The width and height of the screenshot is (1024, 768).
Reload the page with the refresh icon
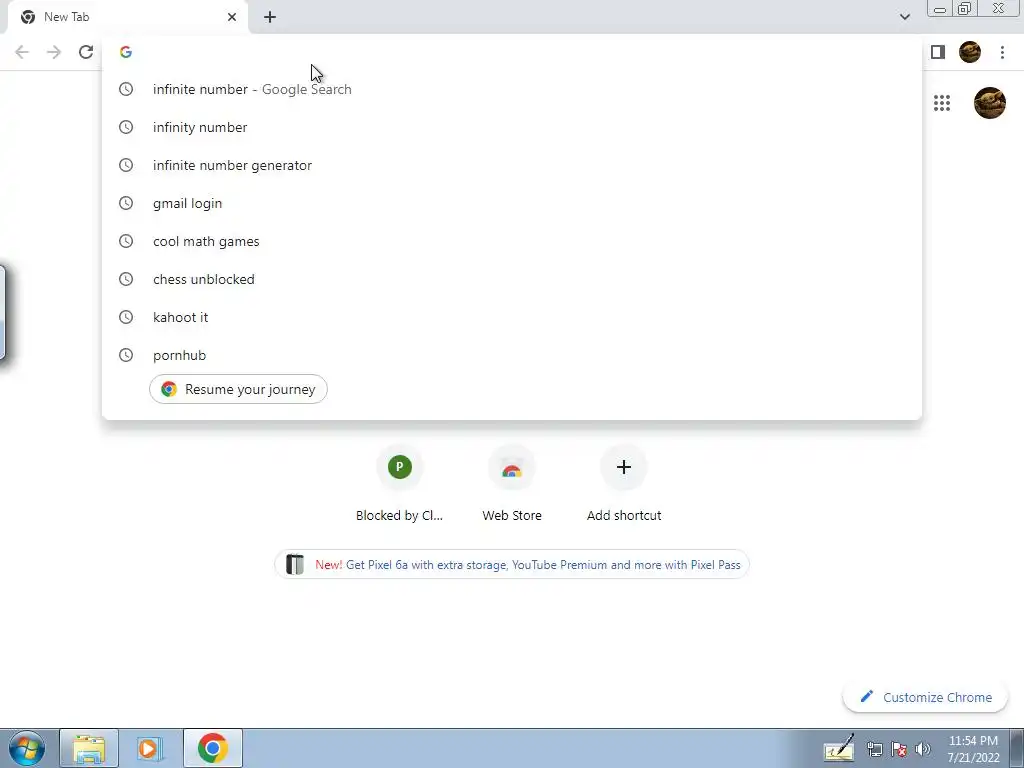[86, 52]
